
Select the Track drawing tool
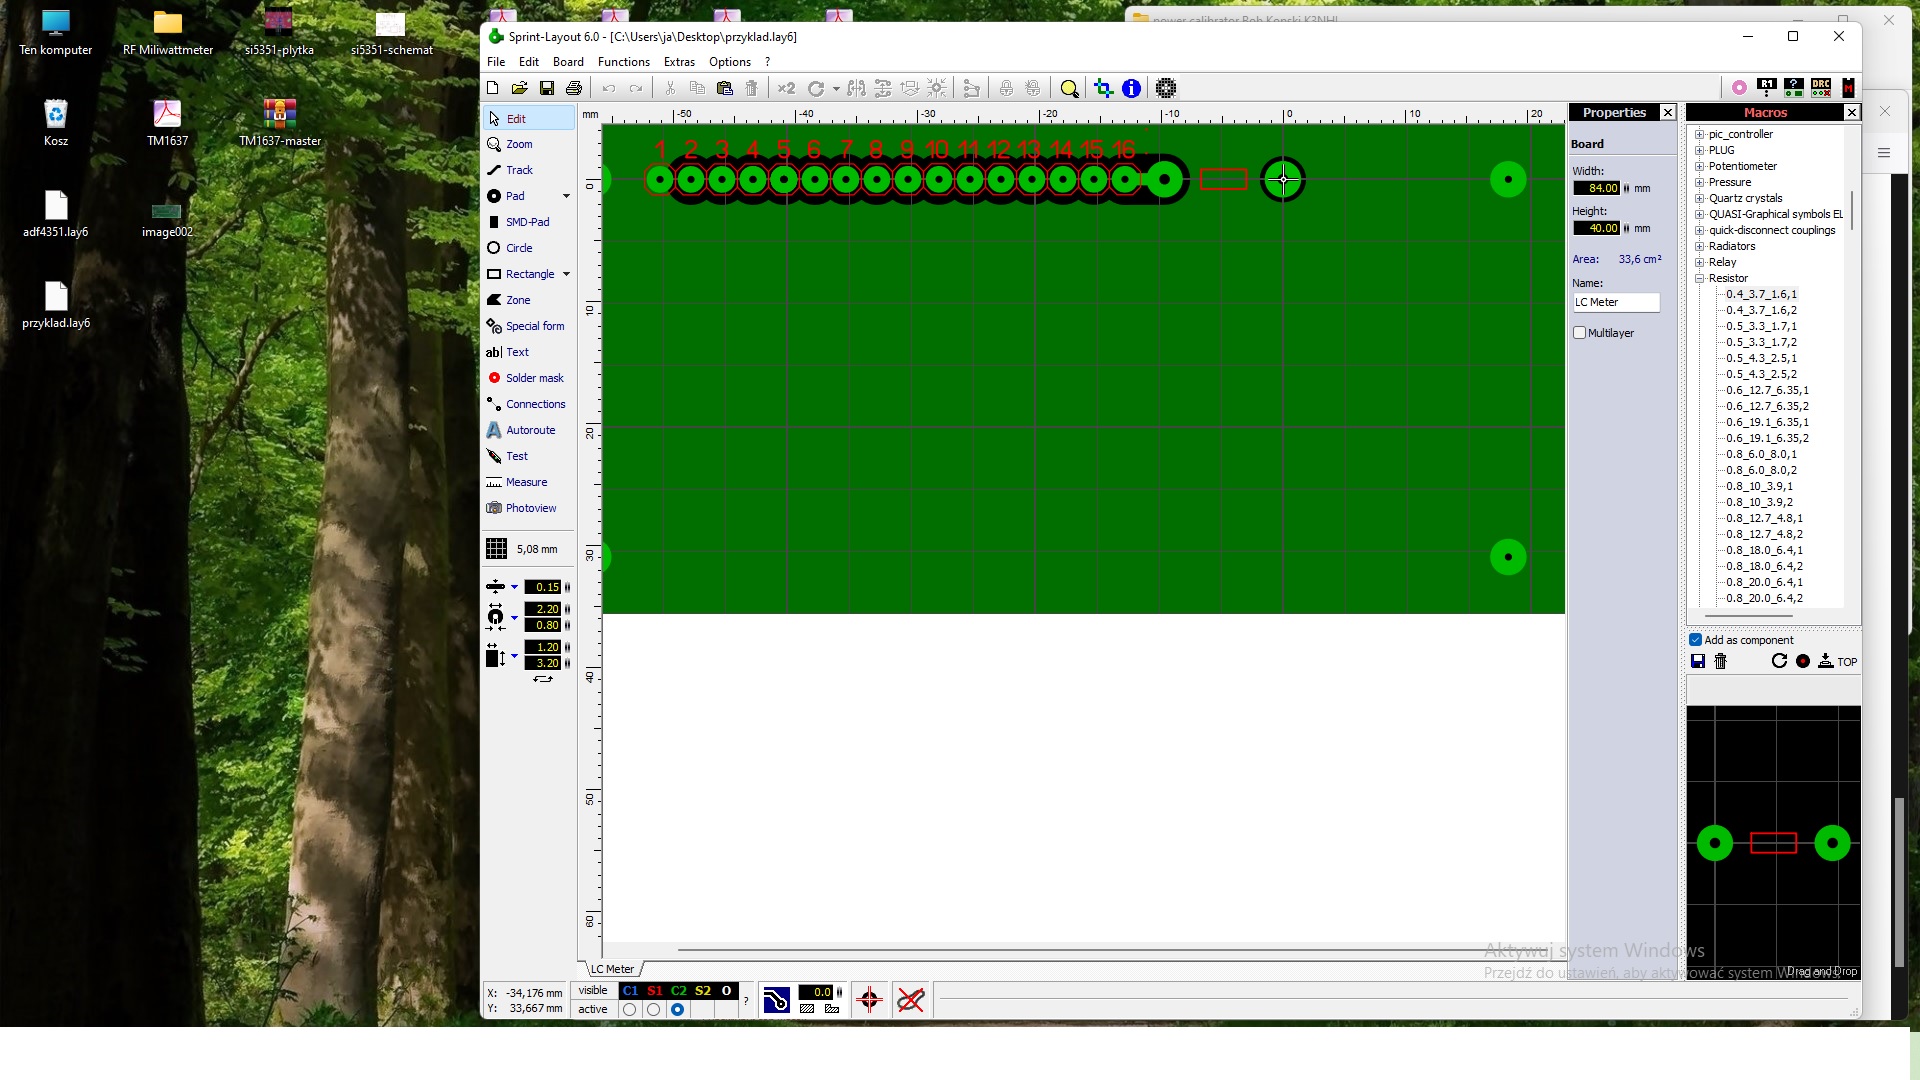click(x=518, y=170)
